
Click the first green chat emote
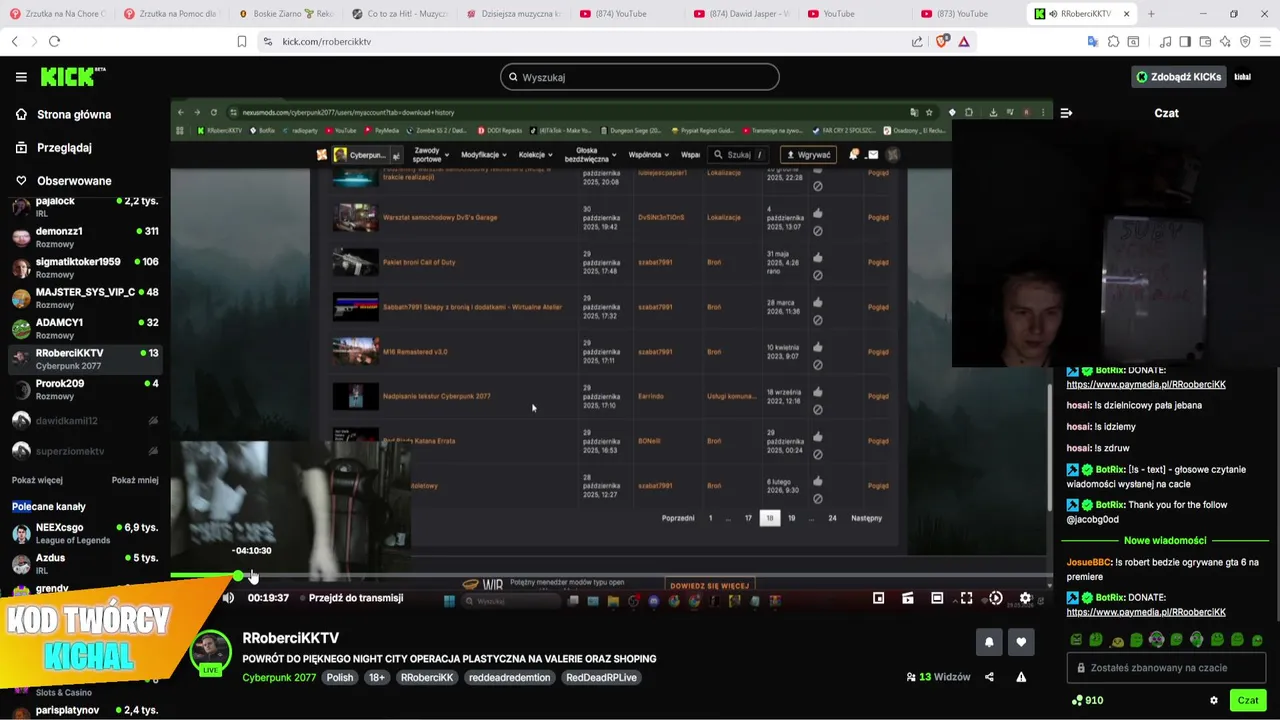pos(1076,639)
